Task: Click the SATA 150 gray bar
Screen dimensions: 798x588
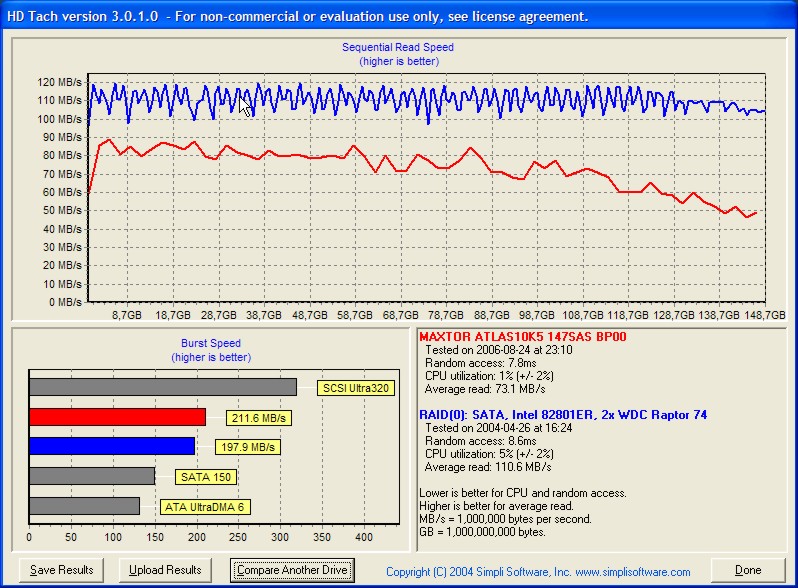Action: coord(92,476)
